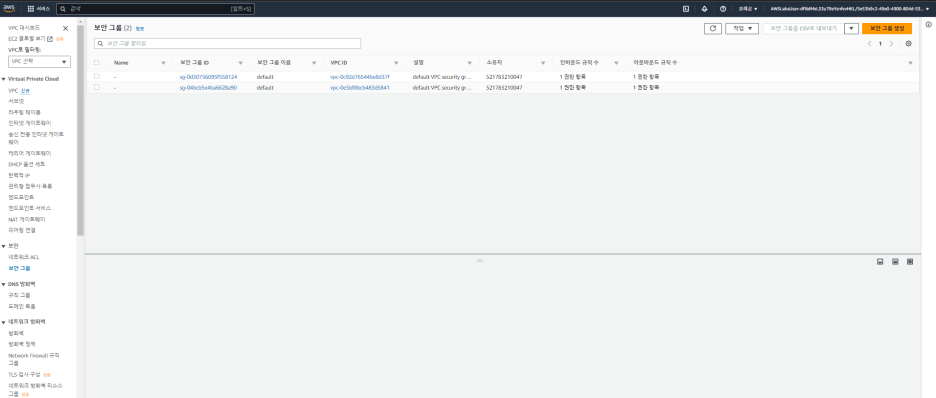Sort by 보안 그룹 이름 column
The width and height of the screenshot is (936, 398).
[314, 63]
